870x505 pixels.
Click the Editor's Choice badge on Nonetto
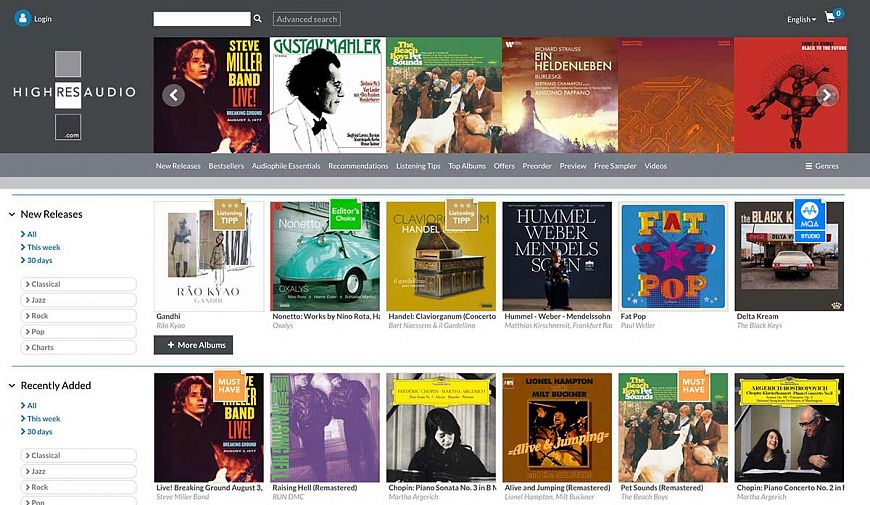[x=344, y=216]
